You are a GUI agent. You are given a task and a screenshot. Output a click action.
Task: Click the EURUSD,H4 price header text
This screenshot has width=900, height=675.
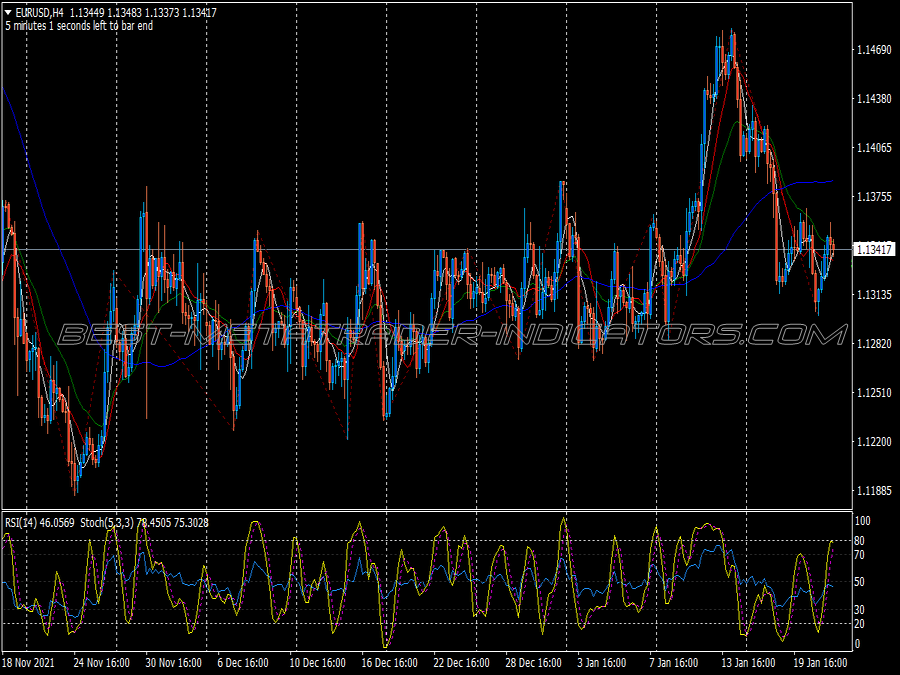116,12
